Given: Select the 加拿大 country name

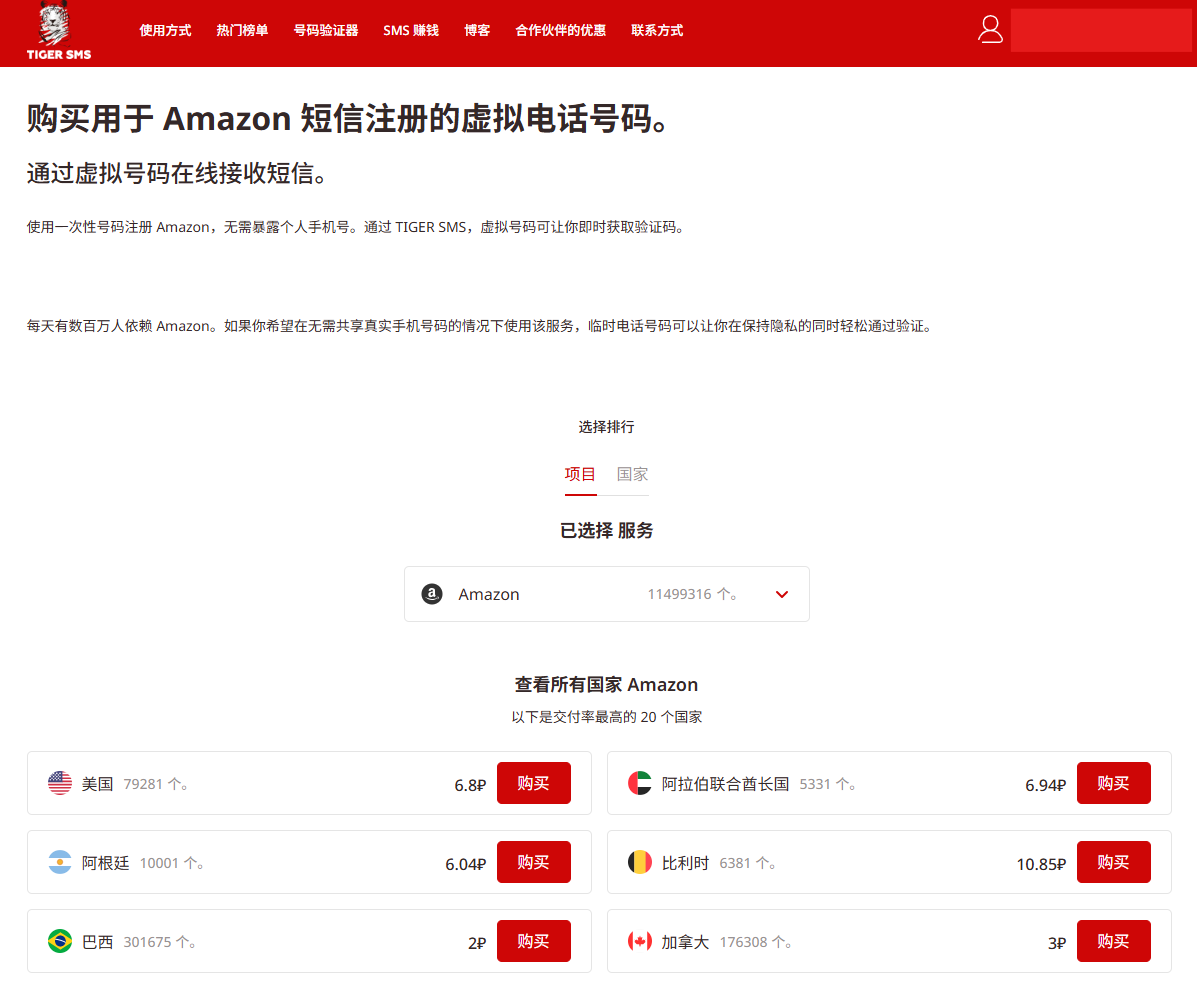Looking at the screenshot, I should [x=685, y=942].
